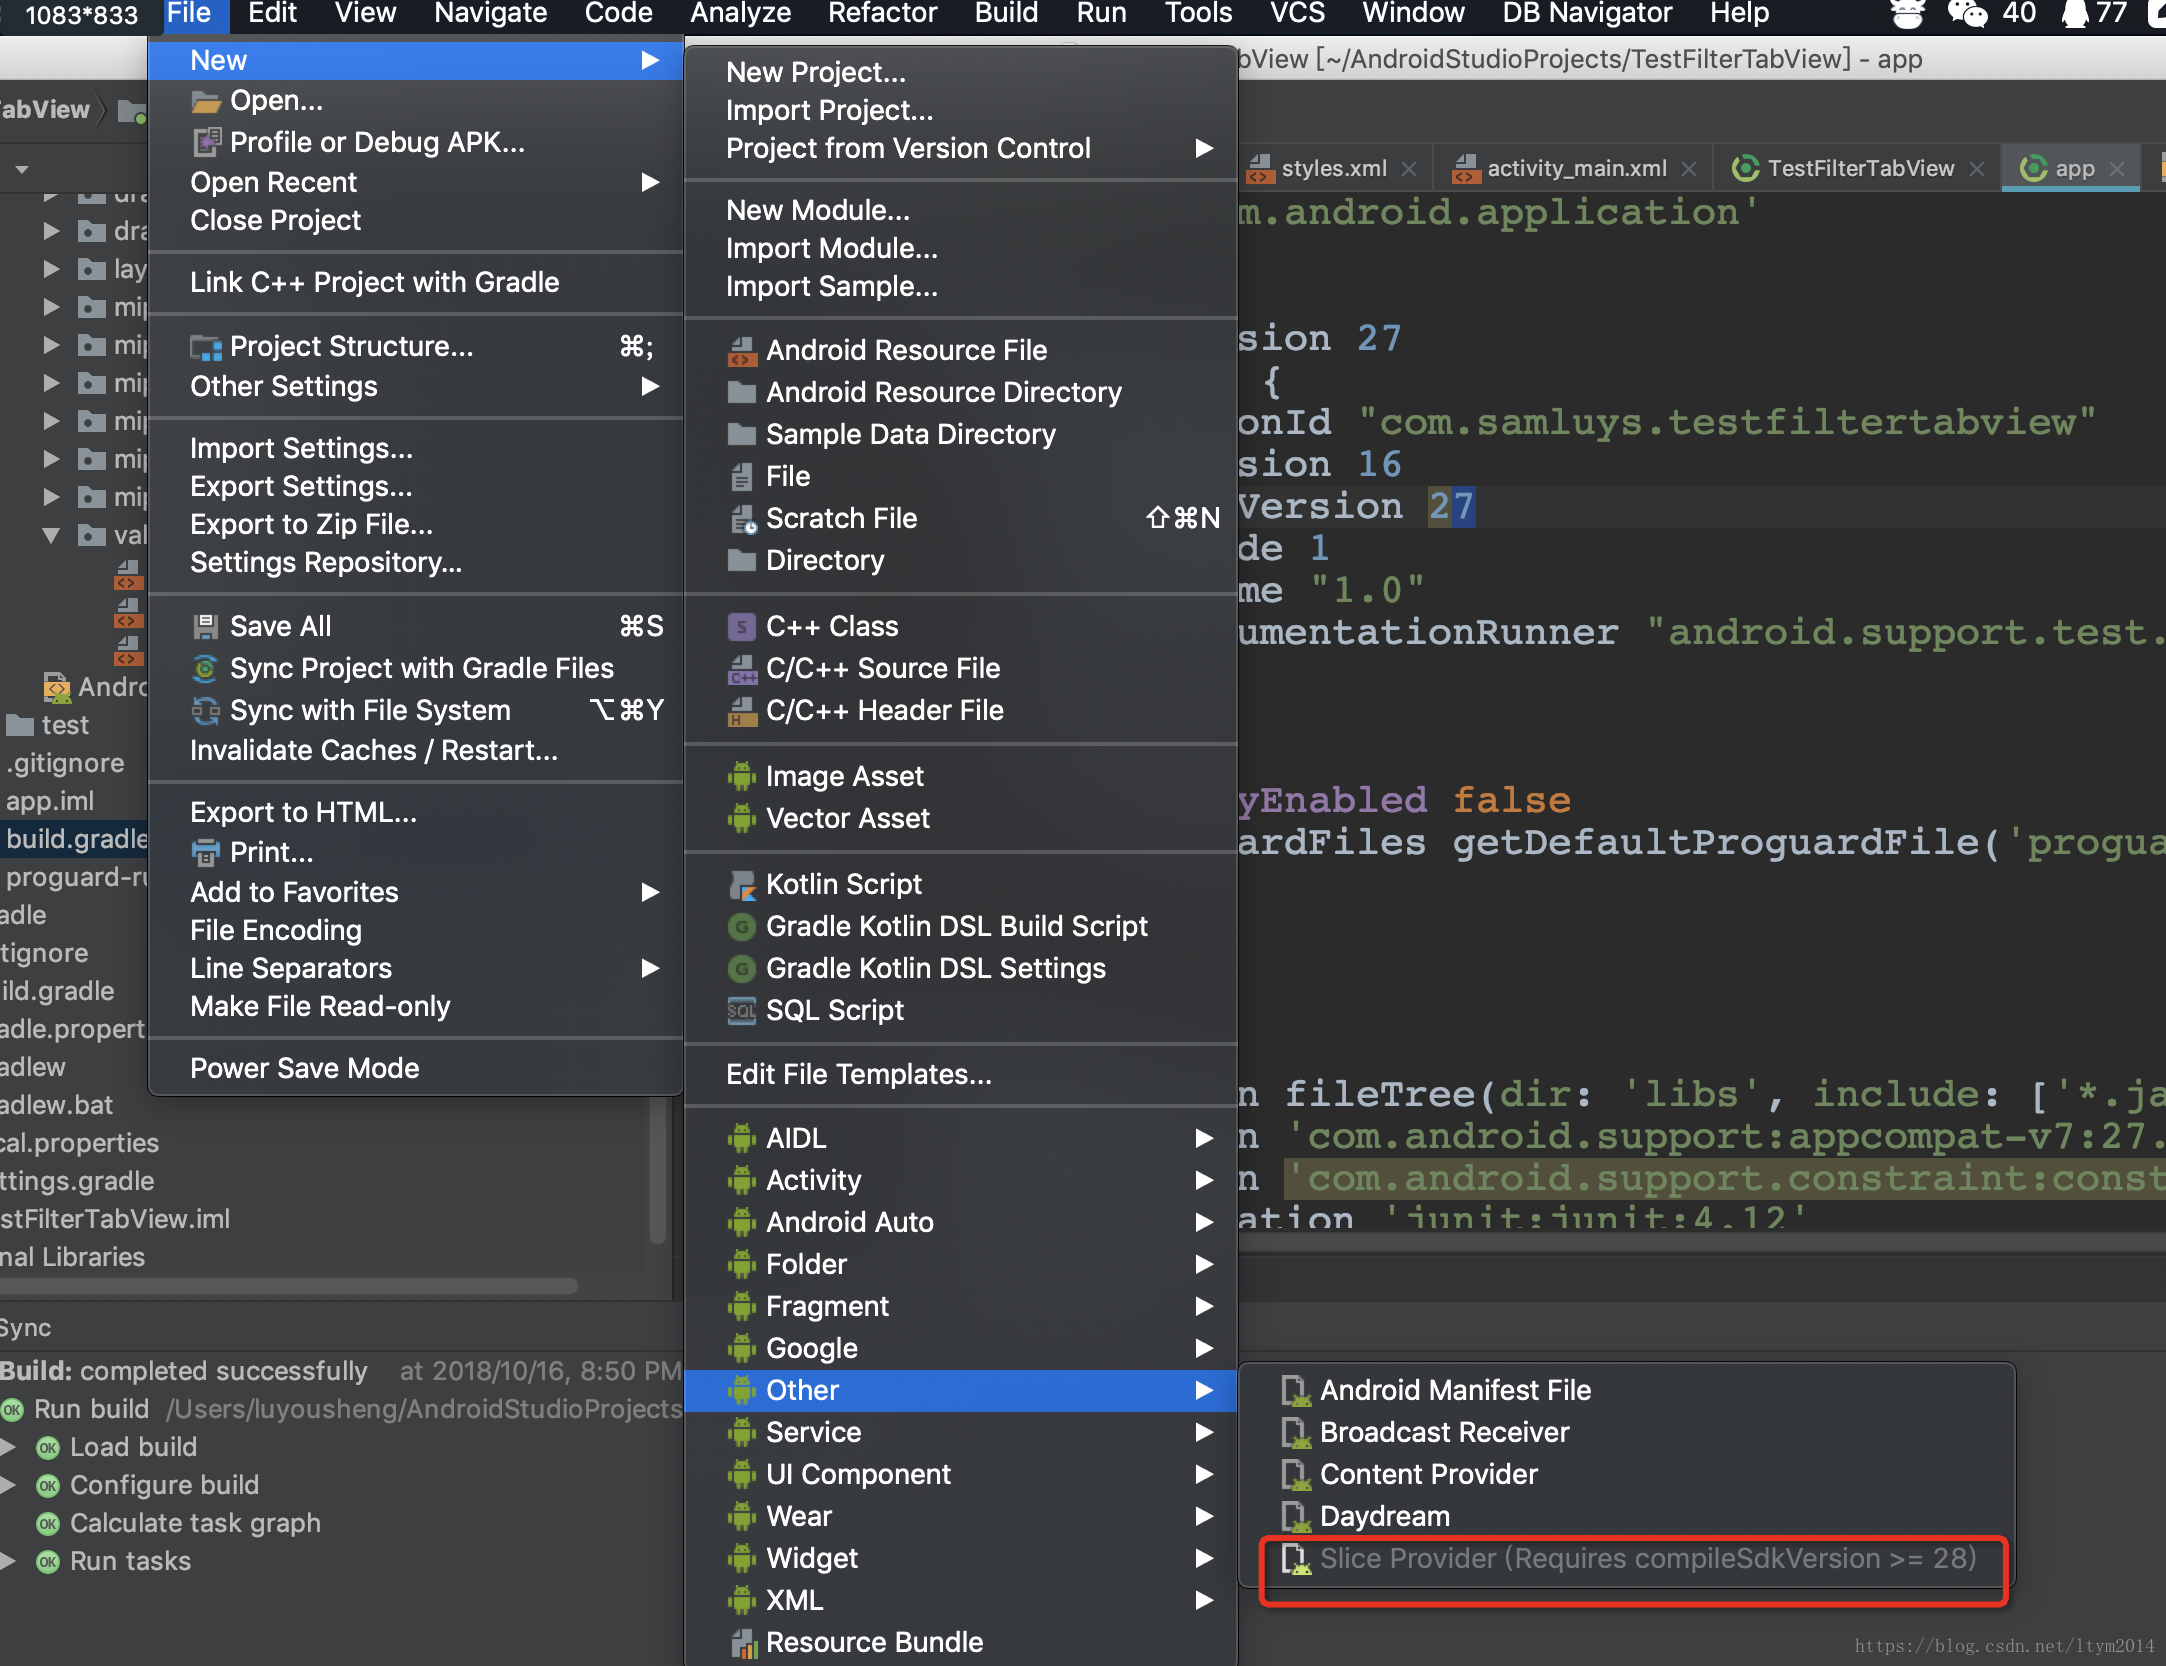
Task: Choose Edit File Templates entry
Action: [x=961, y=1074]
